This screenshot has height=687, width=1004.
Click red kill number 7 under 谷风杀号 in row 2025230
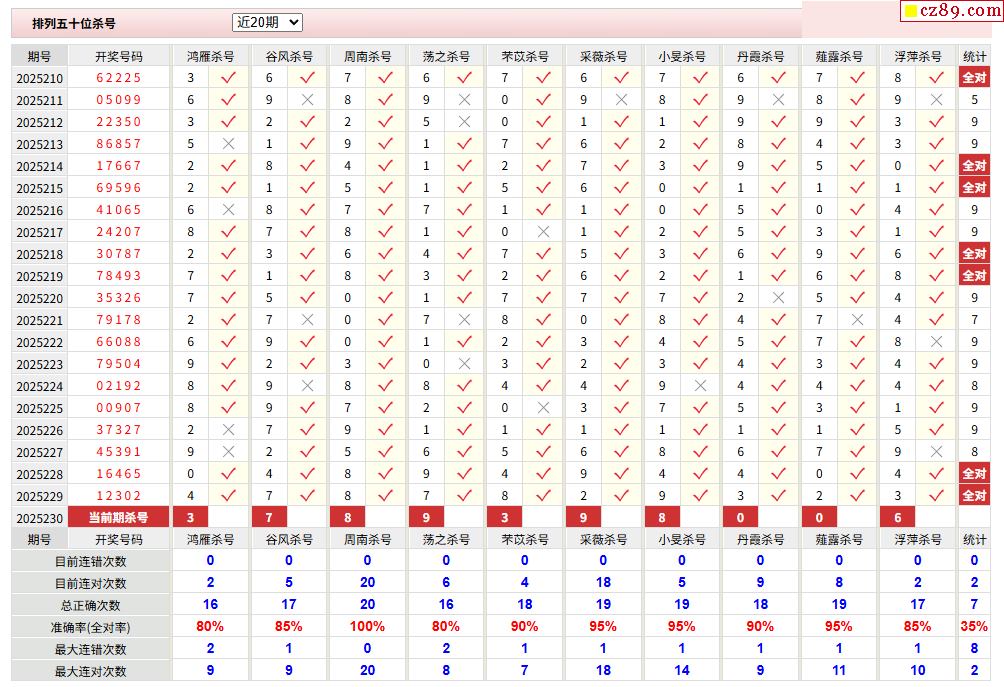click(x=269, y=517)
